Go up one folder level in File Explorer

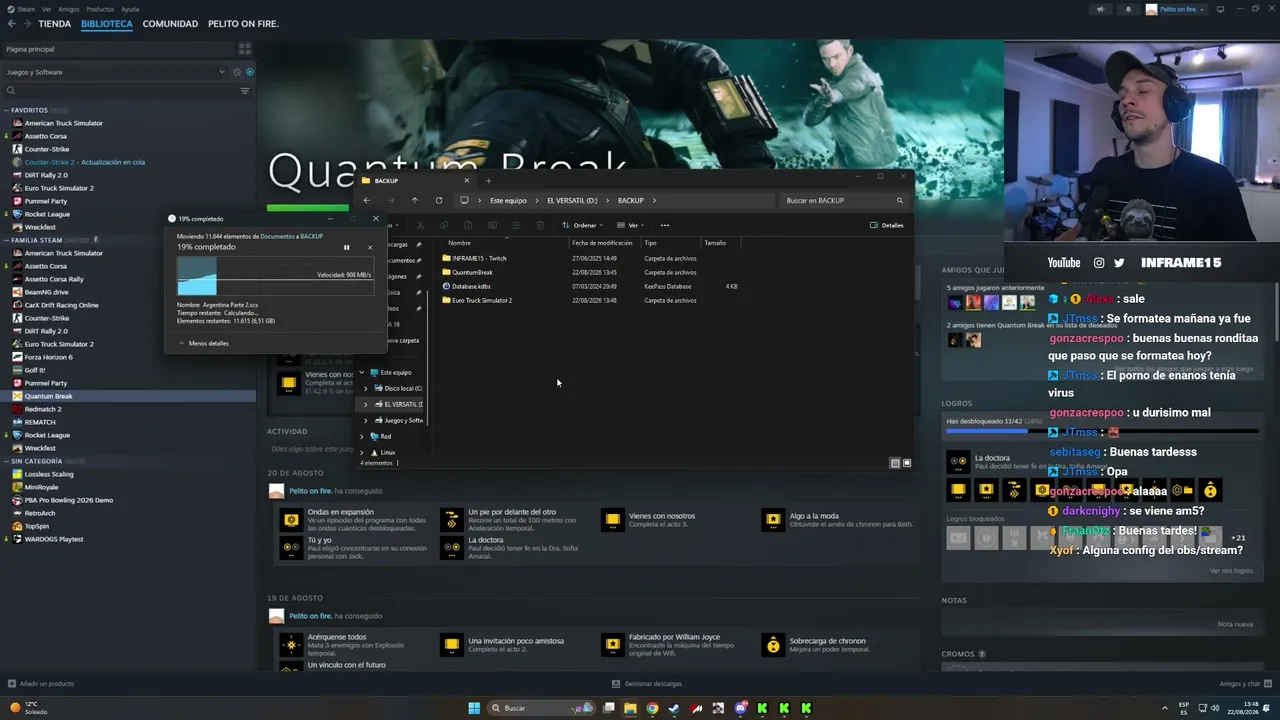[414, 200]
